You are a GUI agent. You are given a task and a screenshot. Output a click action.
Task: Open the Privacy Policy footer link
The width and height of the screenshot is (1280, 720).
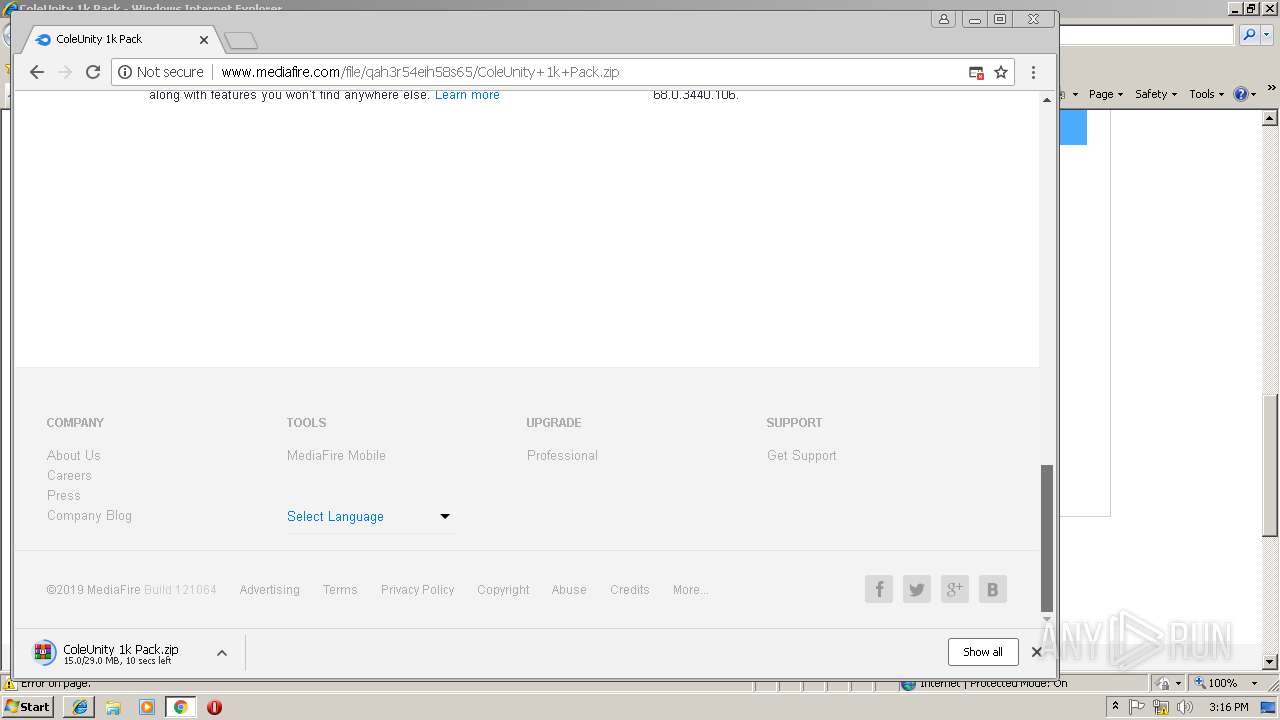tap(417, 590)
